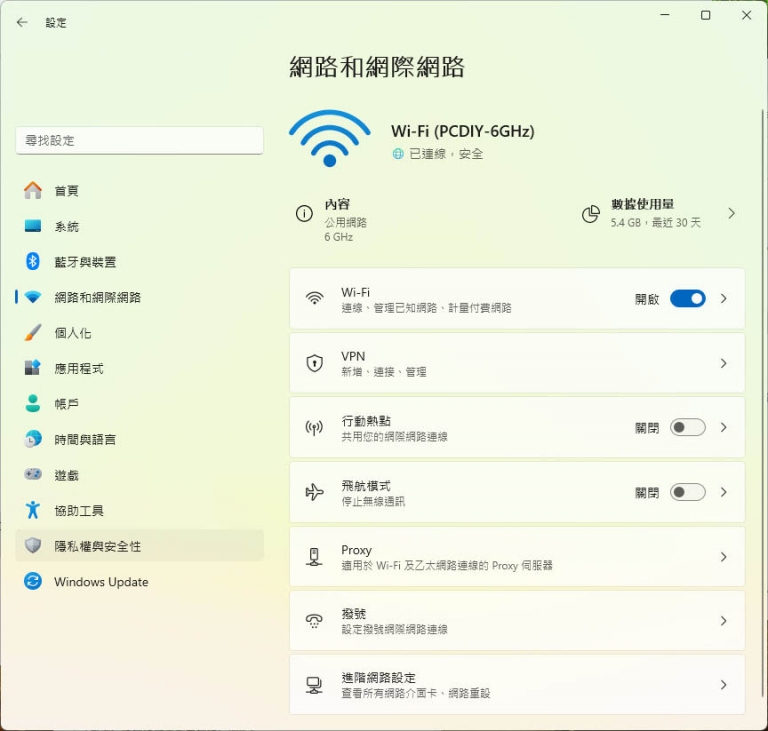The height and width of the screenshot is (731, 768).
Task: Open mobile hotspot row chevron
Action: [724, 428]
